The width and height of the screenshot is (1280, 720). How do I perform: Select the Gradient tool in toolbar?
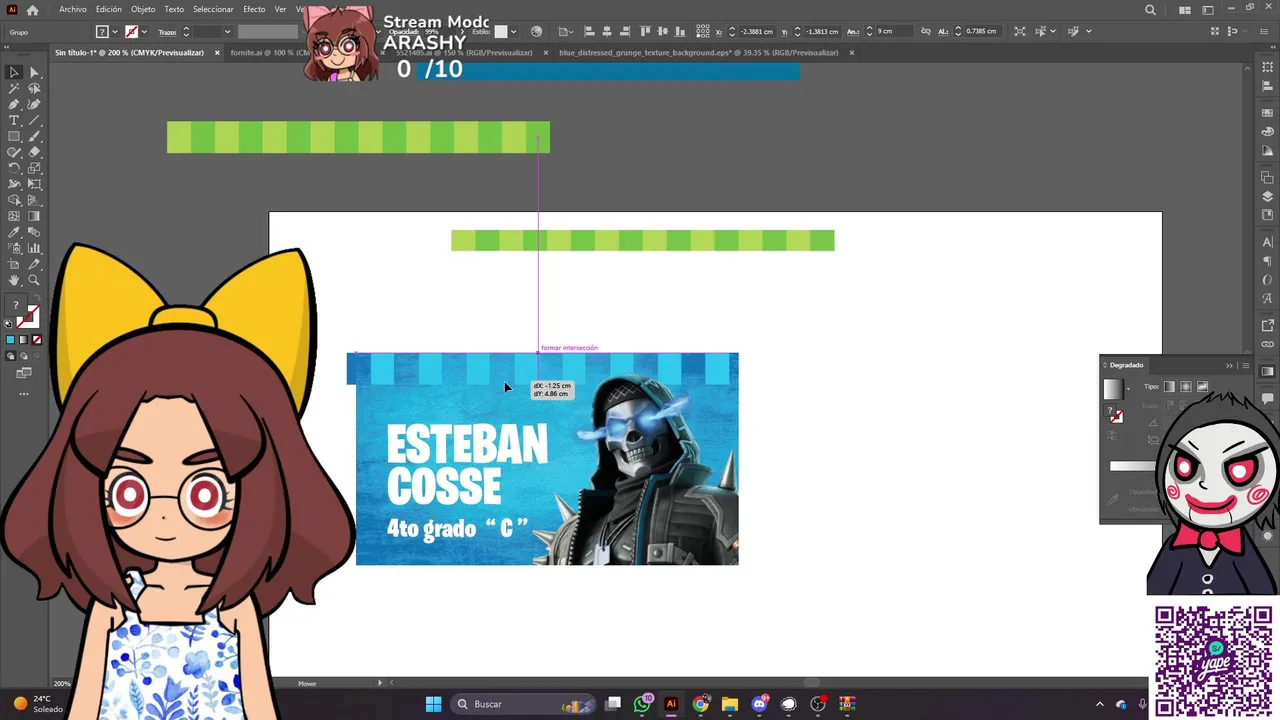34,216
